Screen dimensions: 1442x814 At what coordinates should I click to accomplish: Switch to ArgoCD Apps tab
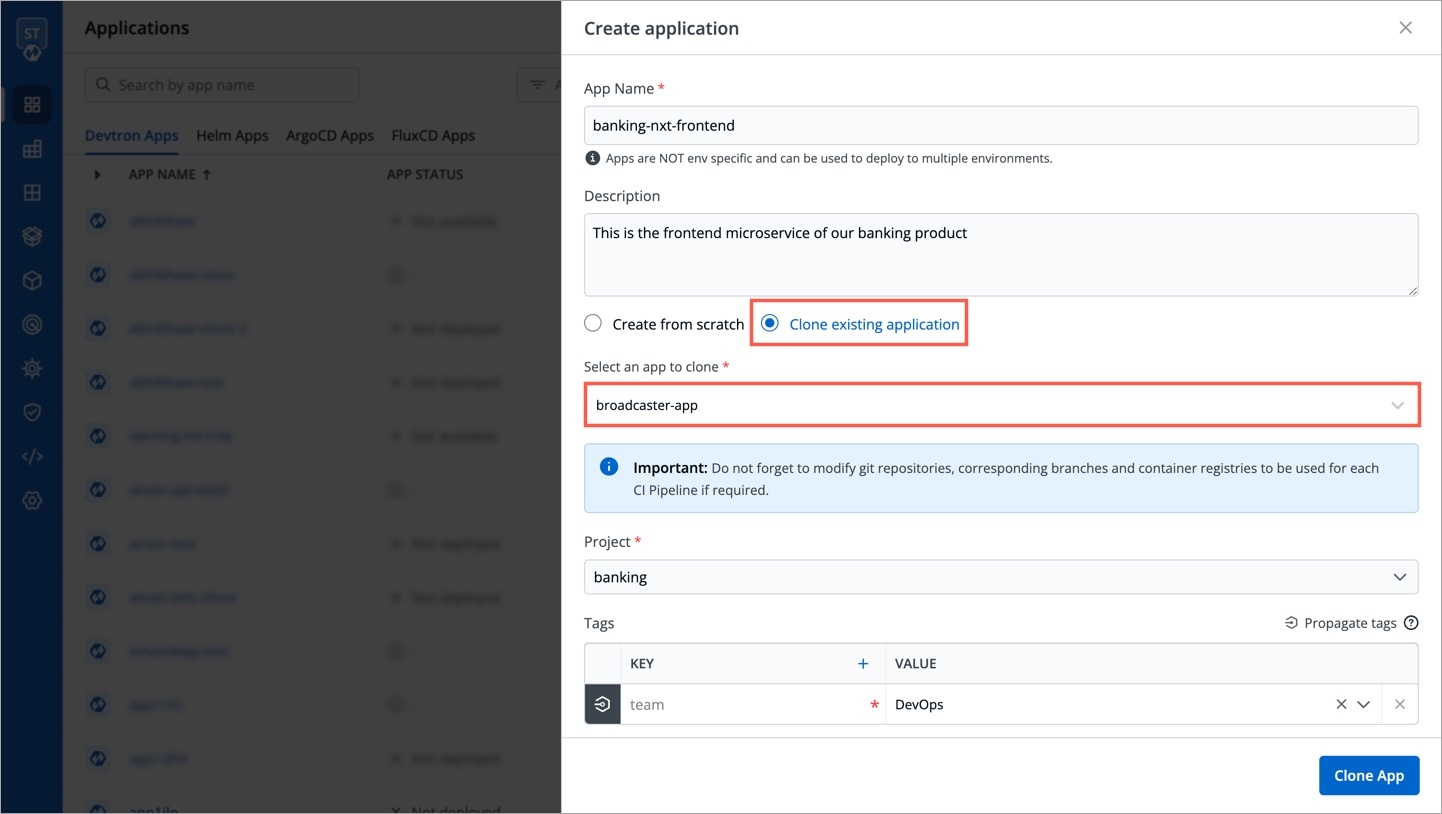coord(329,136)
